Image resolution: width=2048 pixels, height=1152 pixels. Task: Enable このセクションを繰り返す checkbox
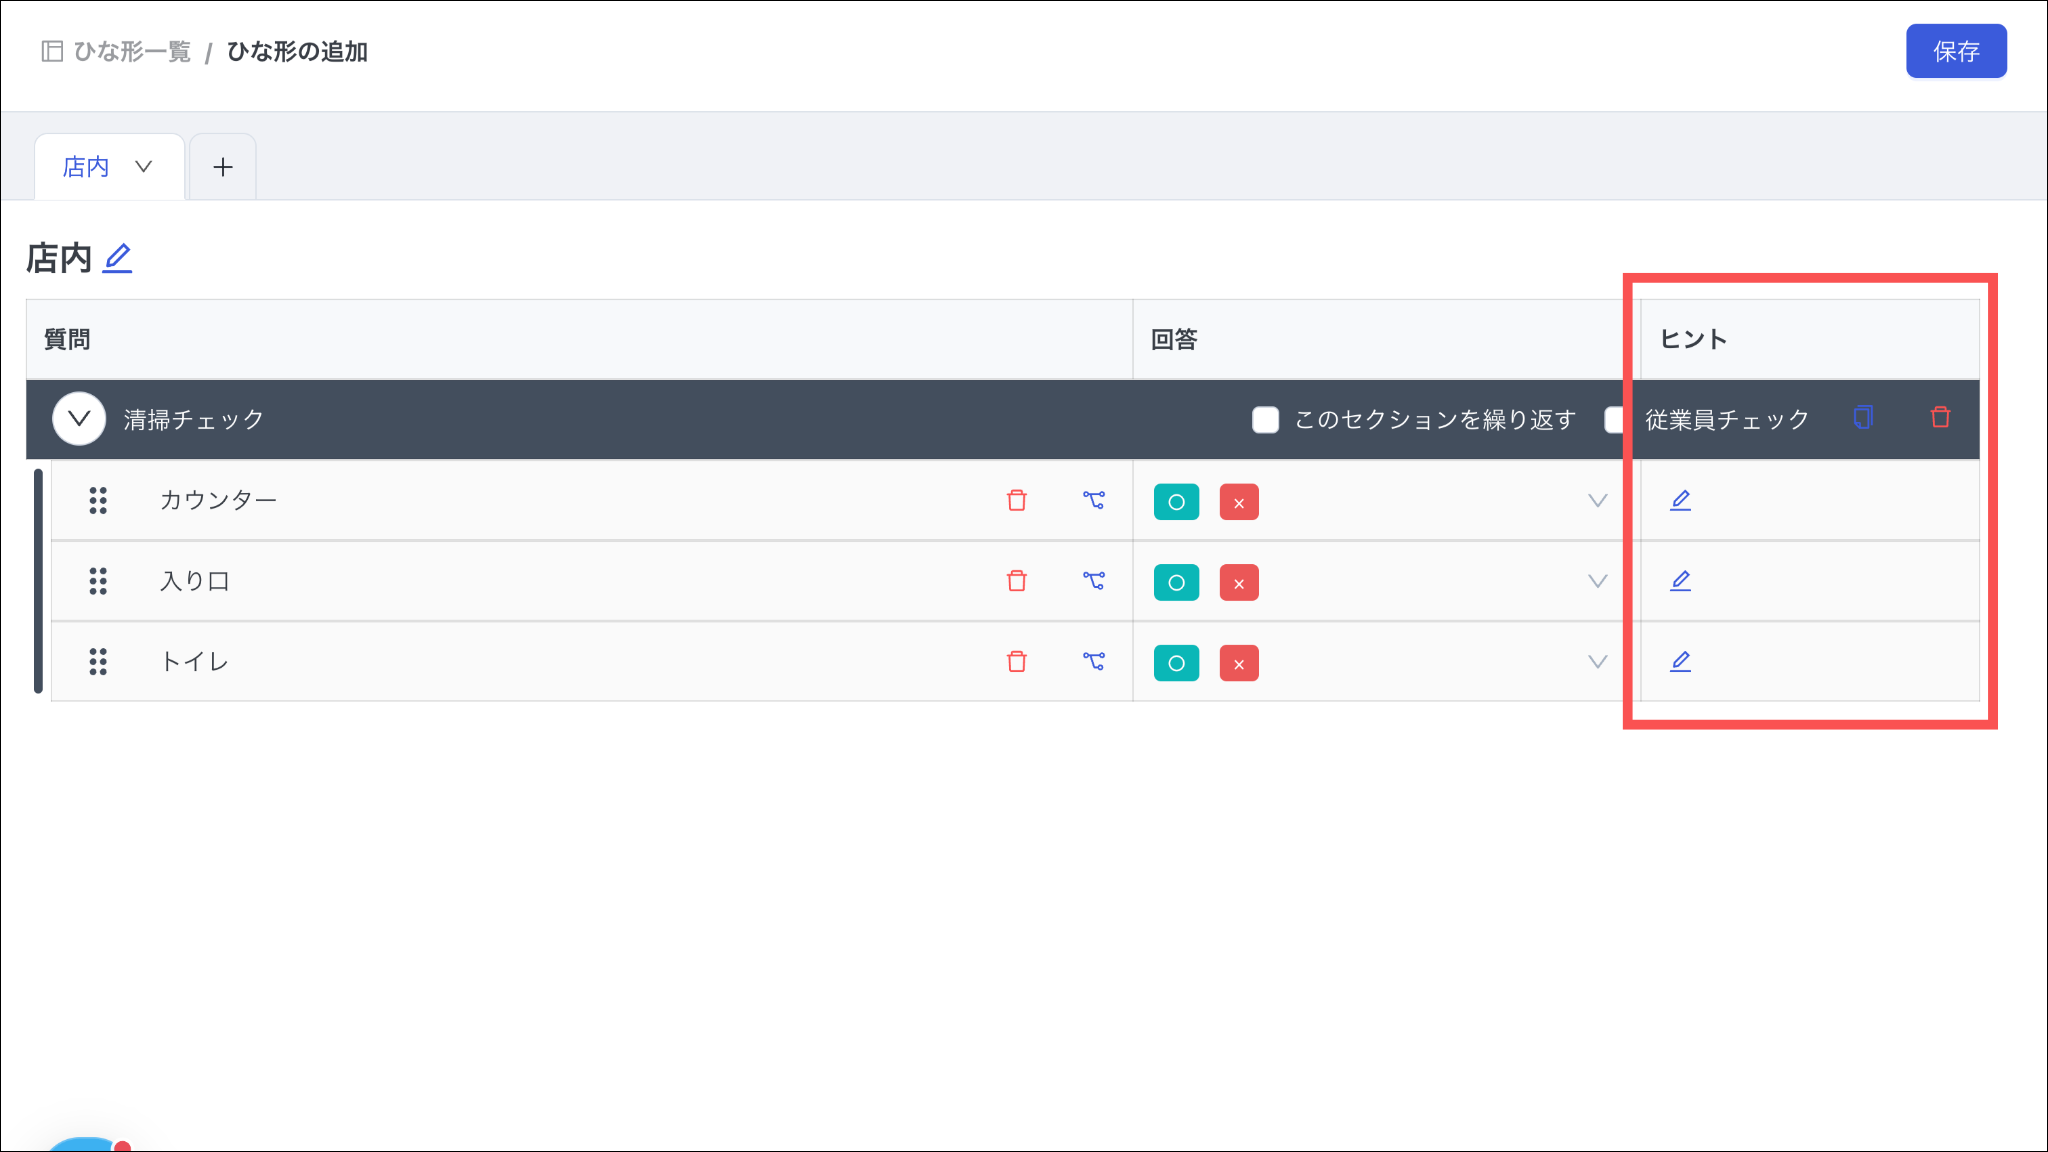click(1265, 420)
